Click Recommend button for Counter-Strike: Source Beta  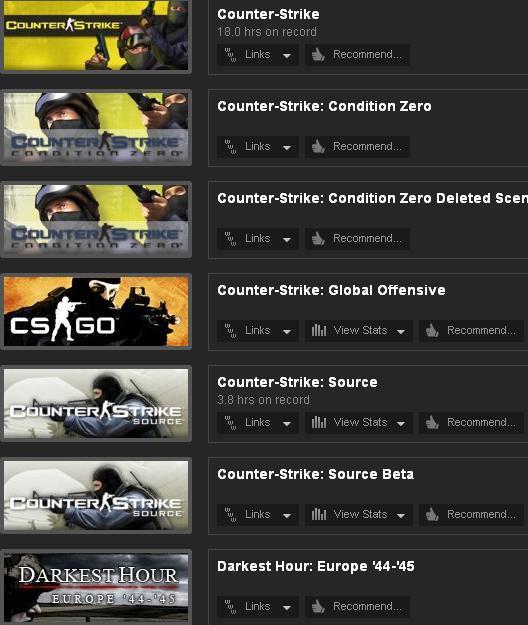tap(471, 515)
